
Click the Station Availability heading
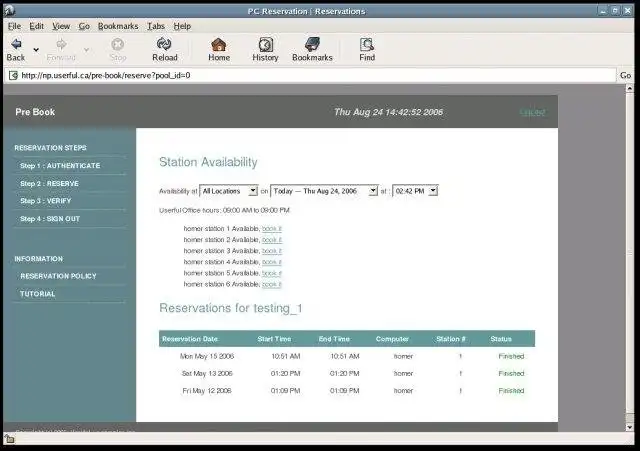point(208,162)
